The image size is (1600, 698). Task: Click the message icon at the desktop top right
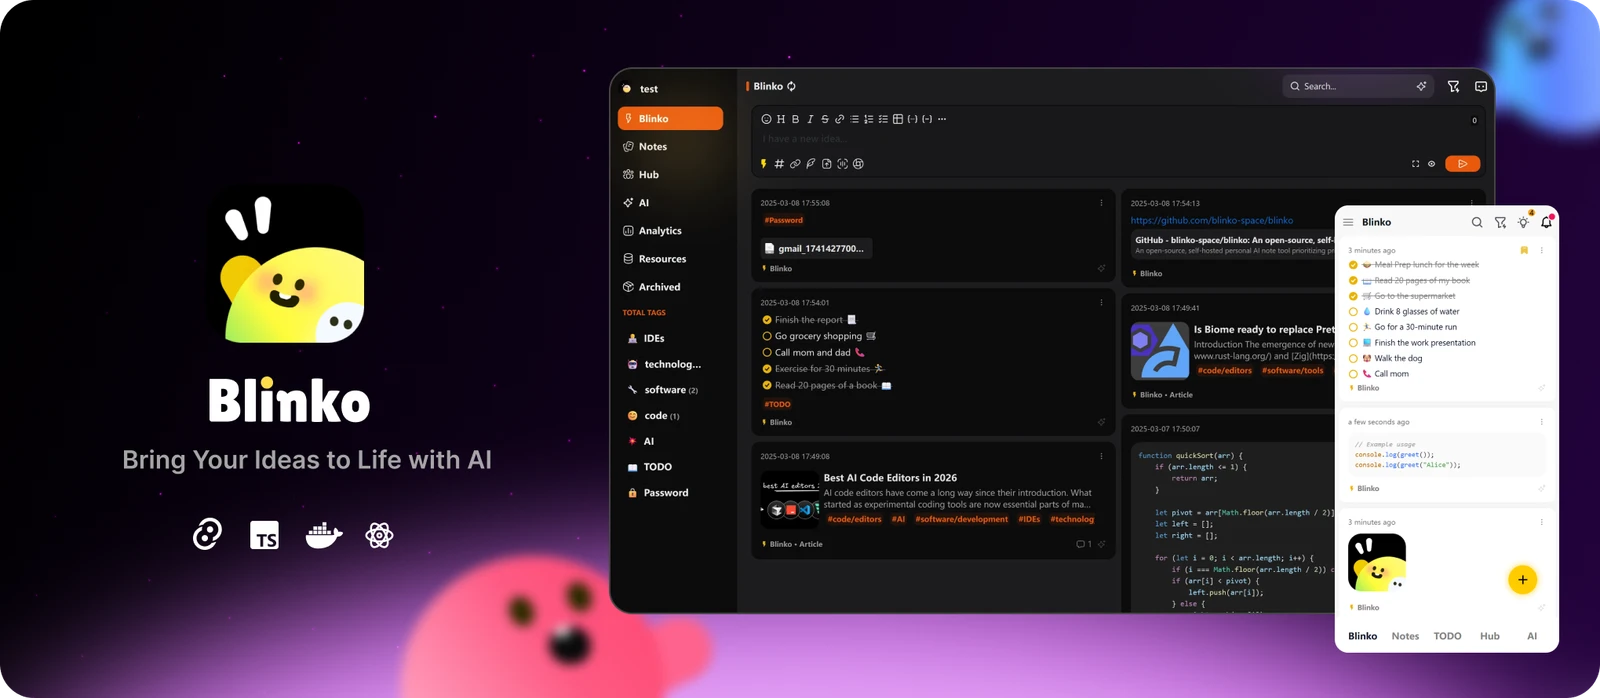coord(1481,87)
